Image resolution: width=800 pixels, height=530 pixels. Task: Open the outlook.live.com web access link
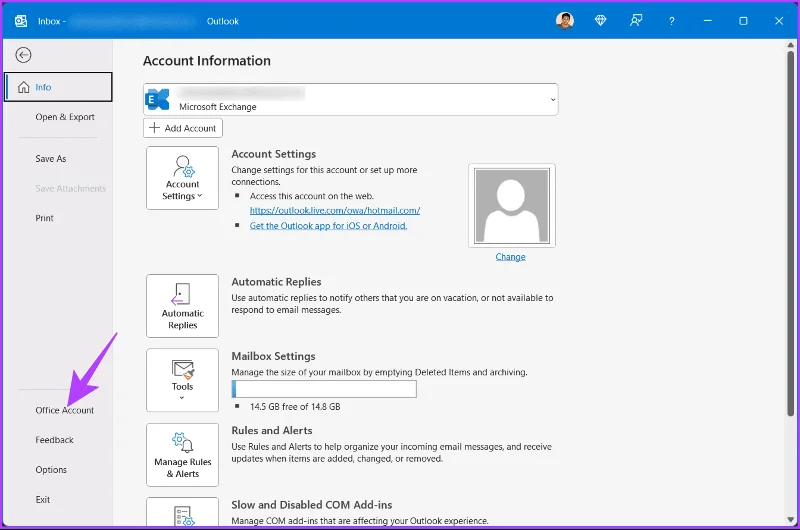(x=335, y=210)
